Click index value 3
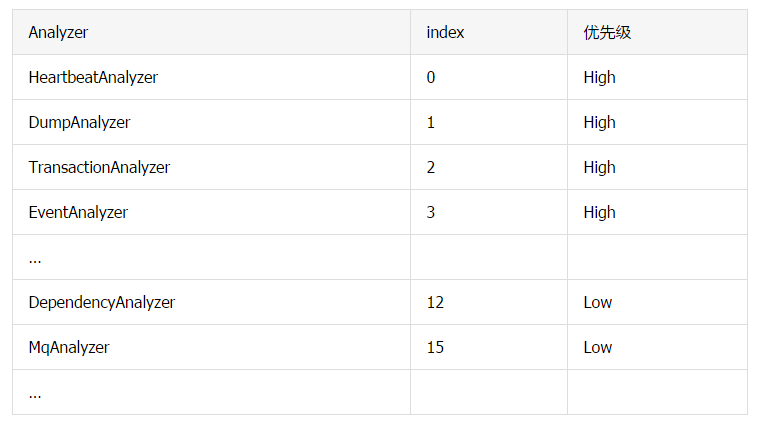767x434 pixels. point(431,212)
